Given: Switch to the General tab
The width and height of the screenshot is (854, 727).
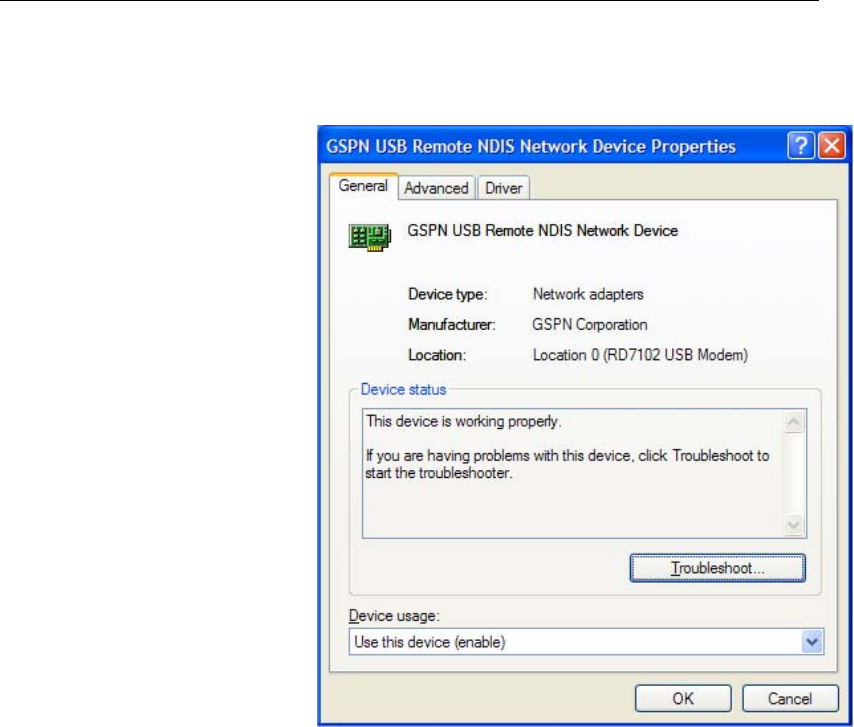Looking at the screenshot, I should [363, 186].
